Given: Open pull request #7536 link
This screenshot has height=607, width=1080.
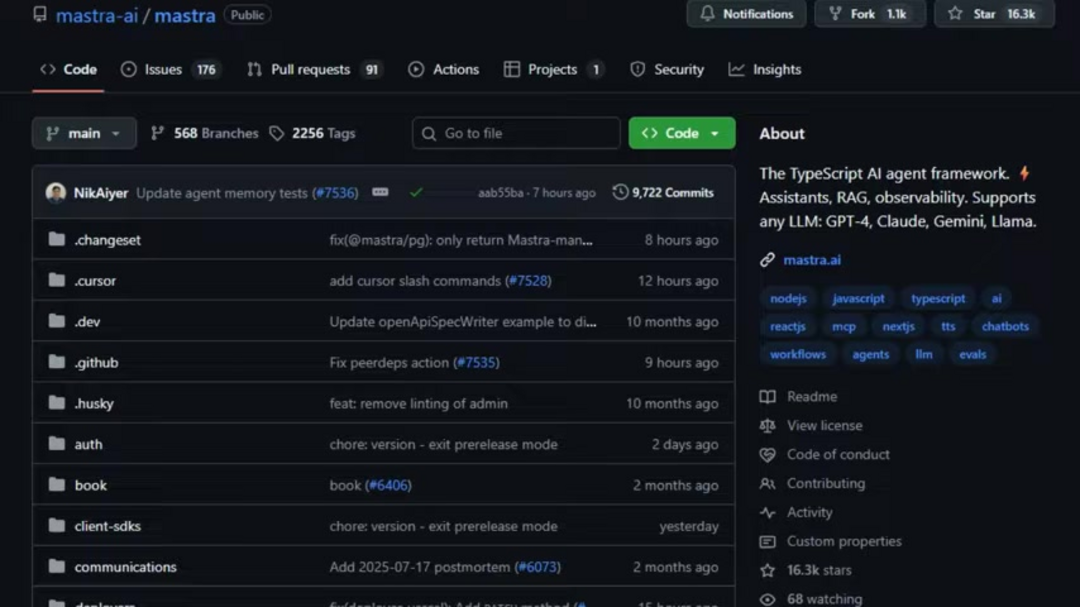Looking at the screenshot, I should [335, 193].
